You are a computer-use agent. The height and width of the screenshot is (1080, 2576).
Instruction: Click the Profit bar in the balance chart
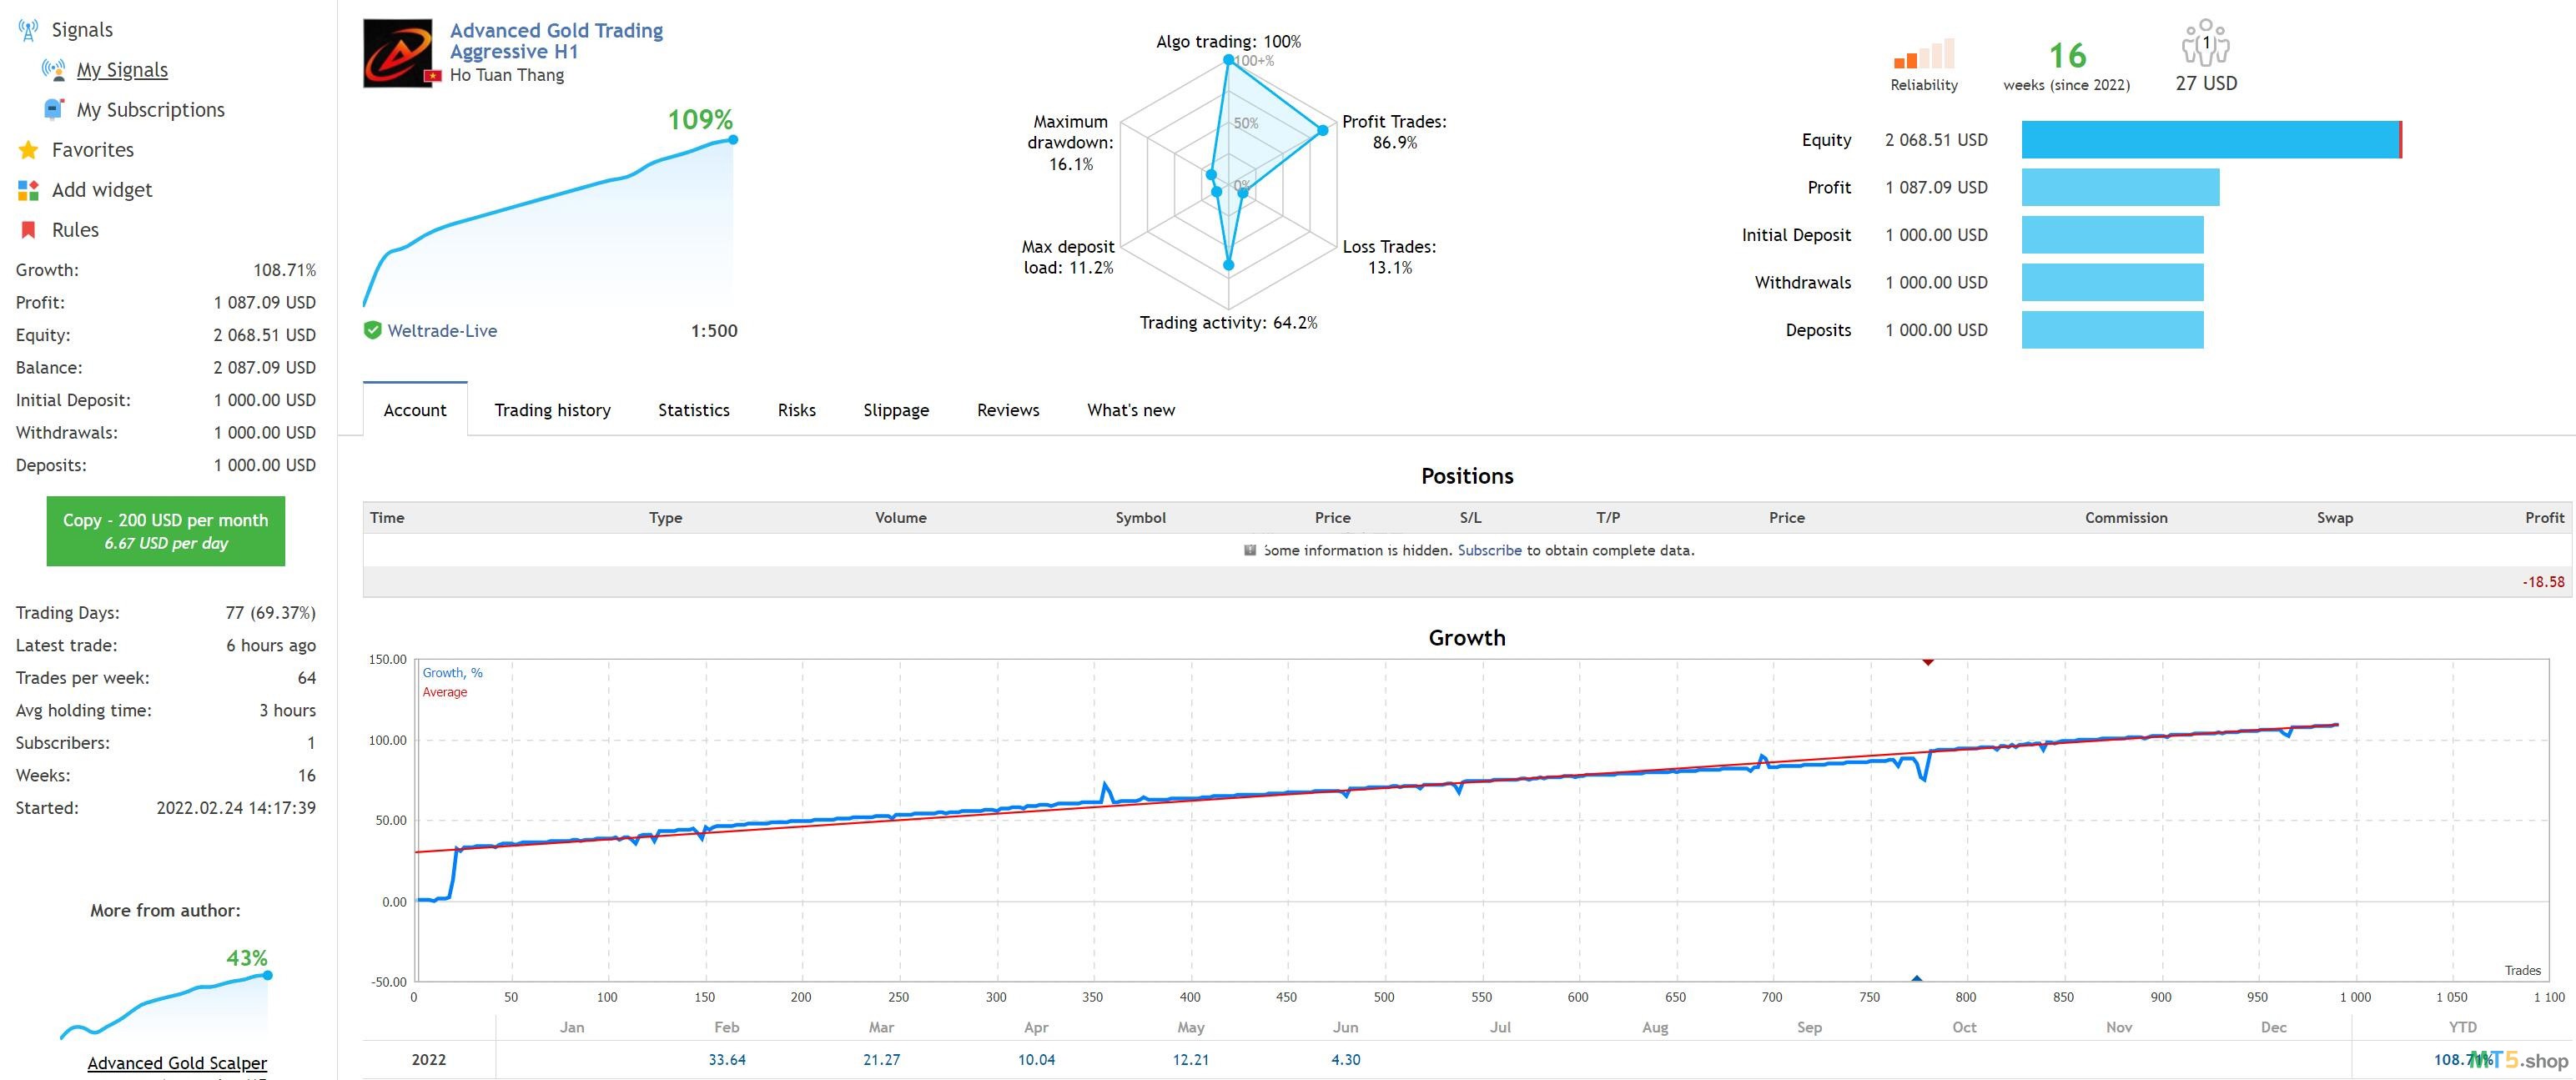[x=2120, y=187]
